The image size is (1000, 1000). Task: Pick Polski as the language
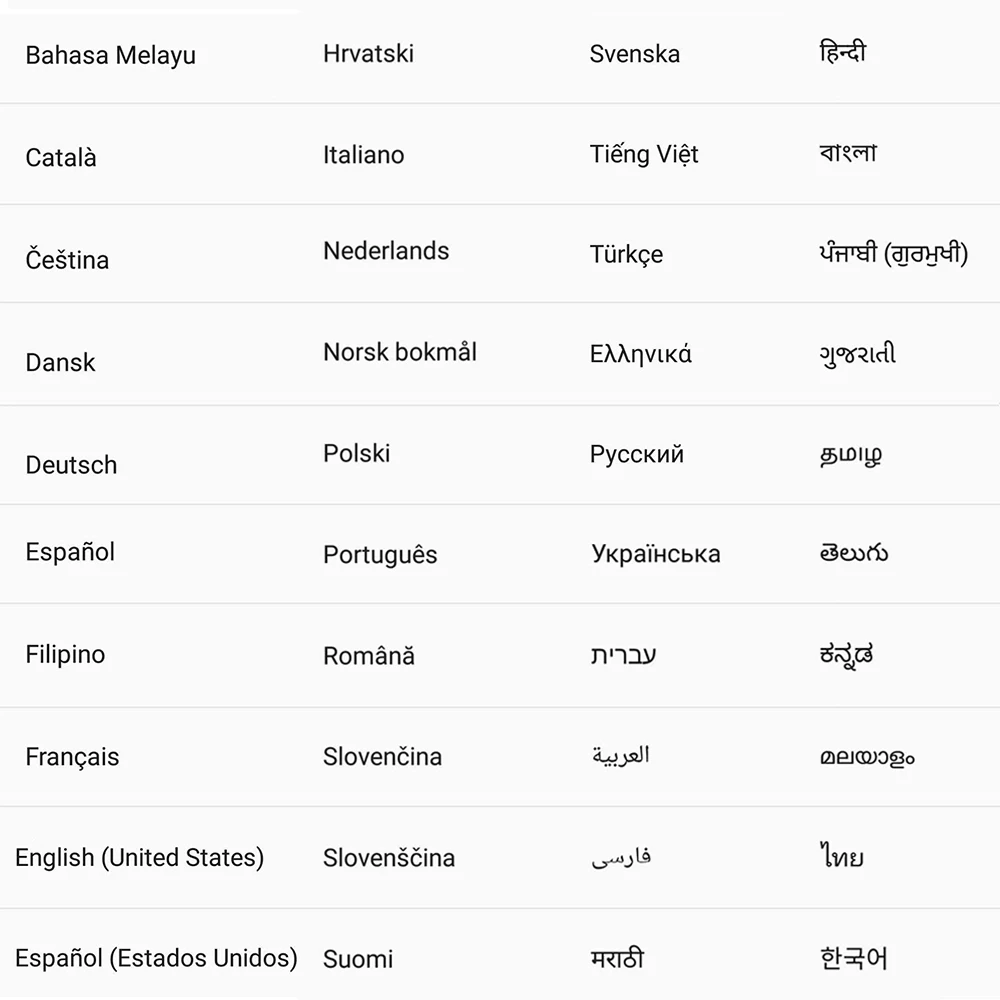pyautogui.click(x=356, y=453)
